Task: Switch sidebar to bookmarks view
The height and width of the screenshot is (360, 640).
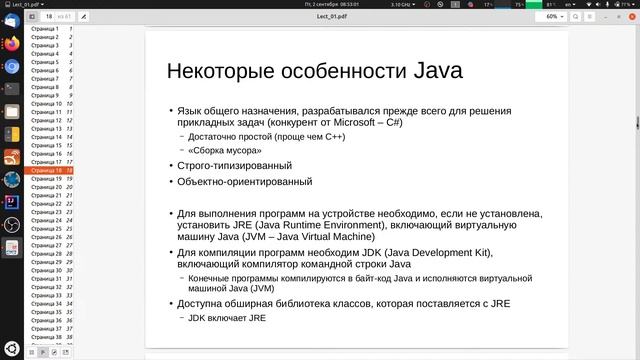Action: click(66, 352)
